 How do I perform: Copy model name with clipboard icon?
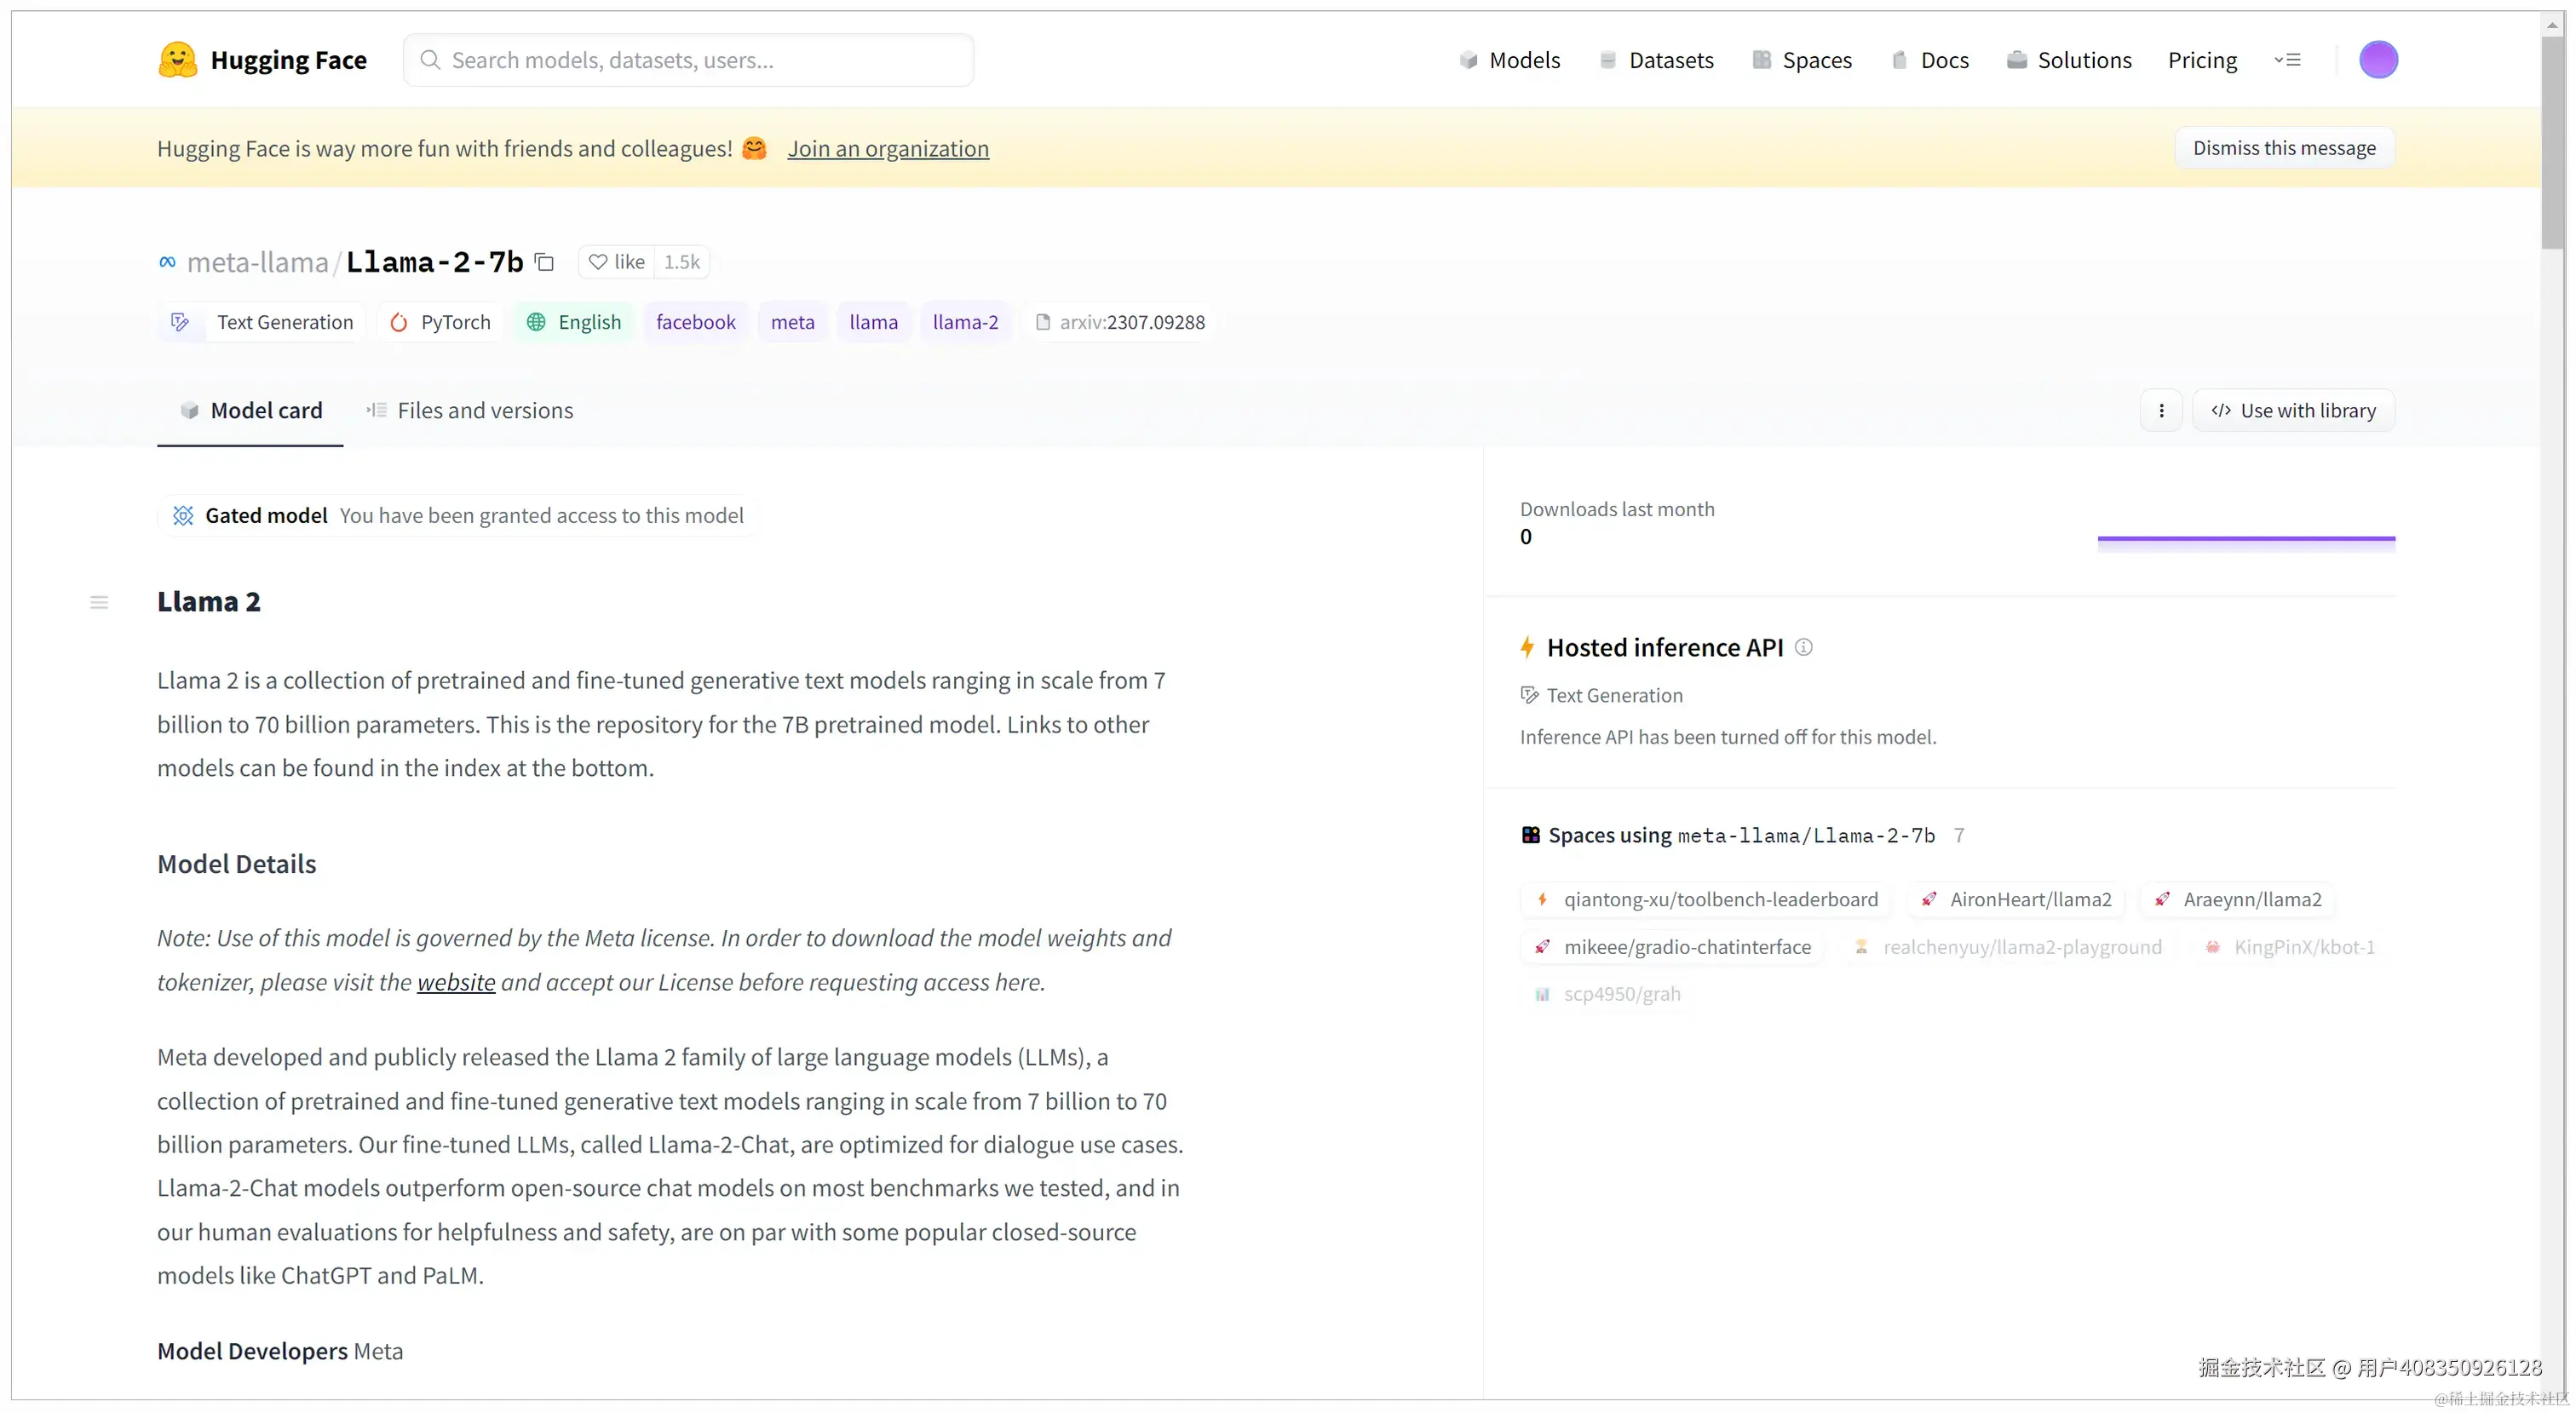tap(545, 262)
